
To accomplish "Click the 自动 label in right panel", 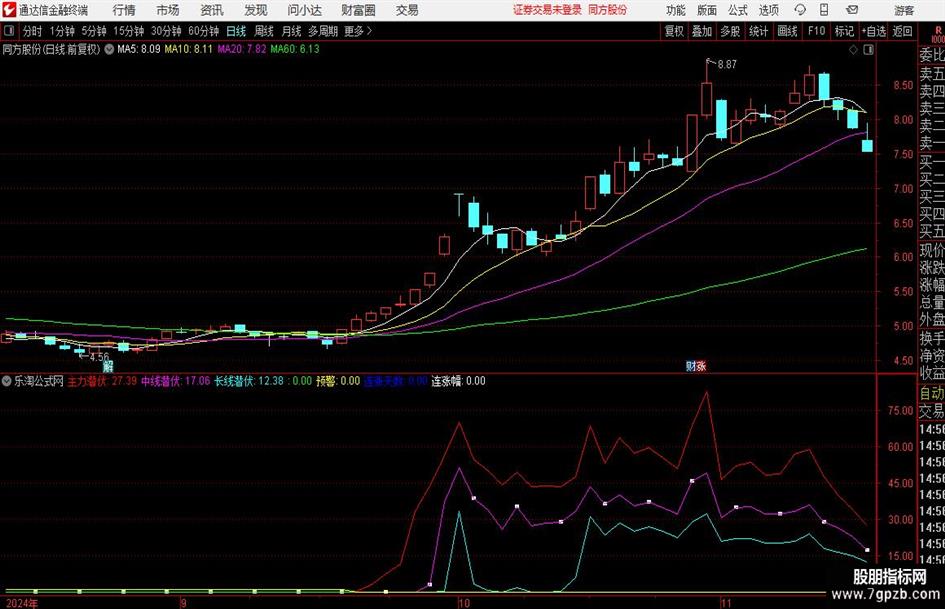I will tap(932, 394).
